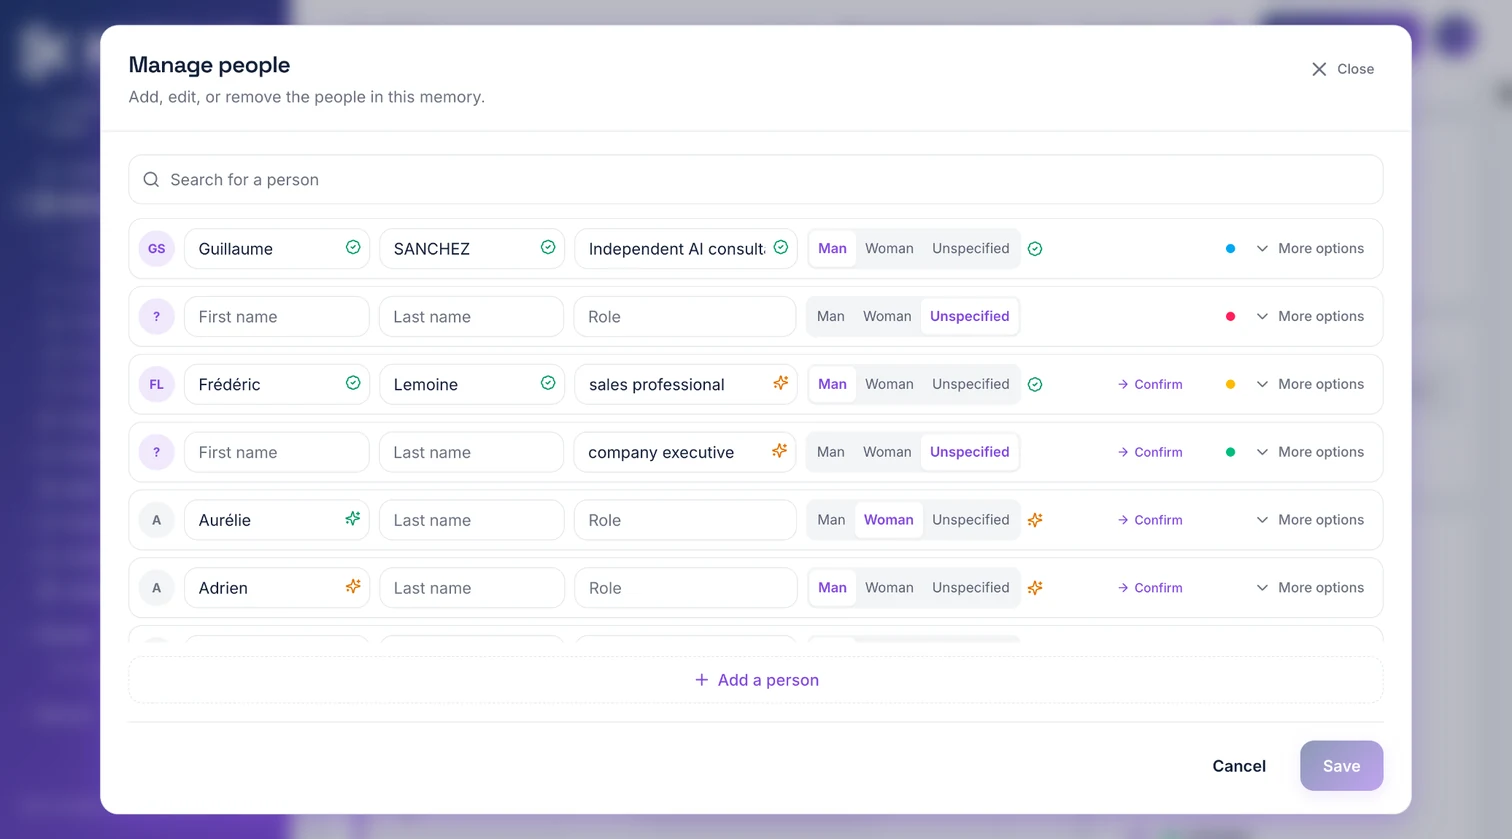
Task: Click the checkmark in the Independent AI consultant field
Action: tap(781, 248)
